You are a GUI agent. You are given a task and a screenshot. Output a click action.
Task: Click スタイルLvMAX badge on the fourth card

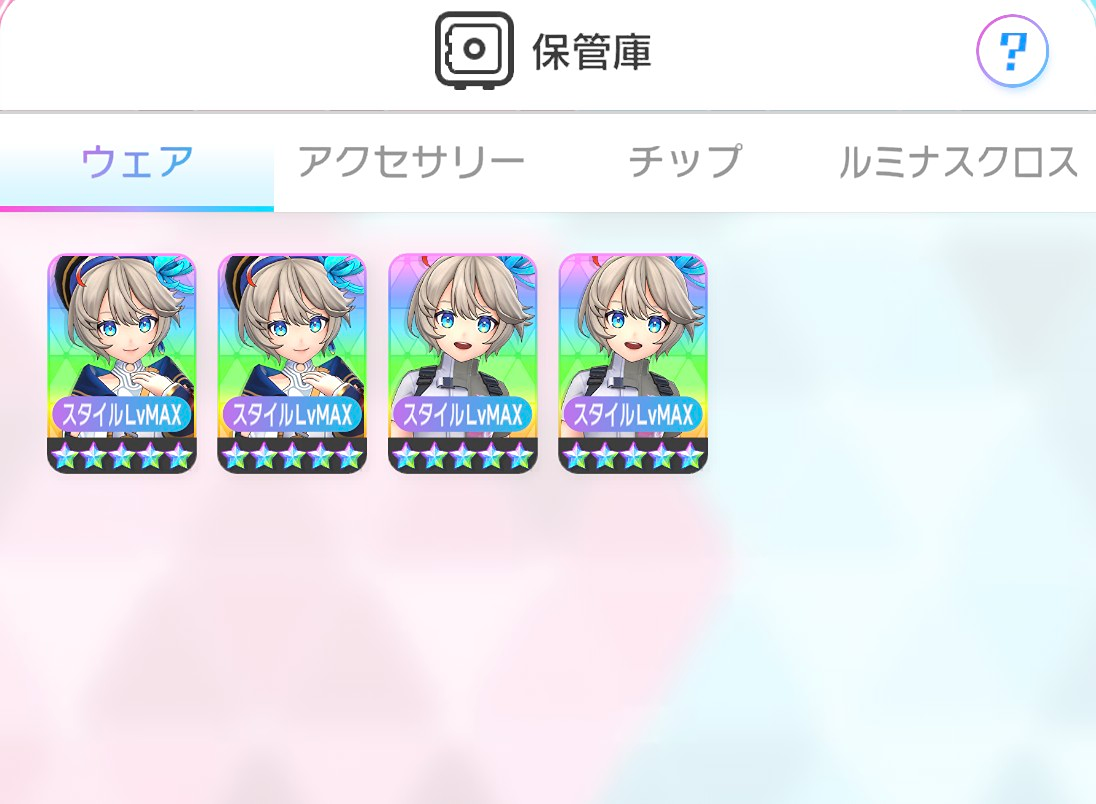coord(633,415)
